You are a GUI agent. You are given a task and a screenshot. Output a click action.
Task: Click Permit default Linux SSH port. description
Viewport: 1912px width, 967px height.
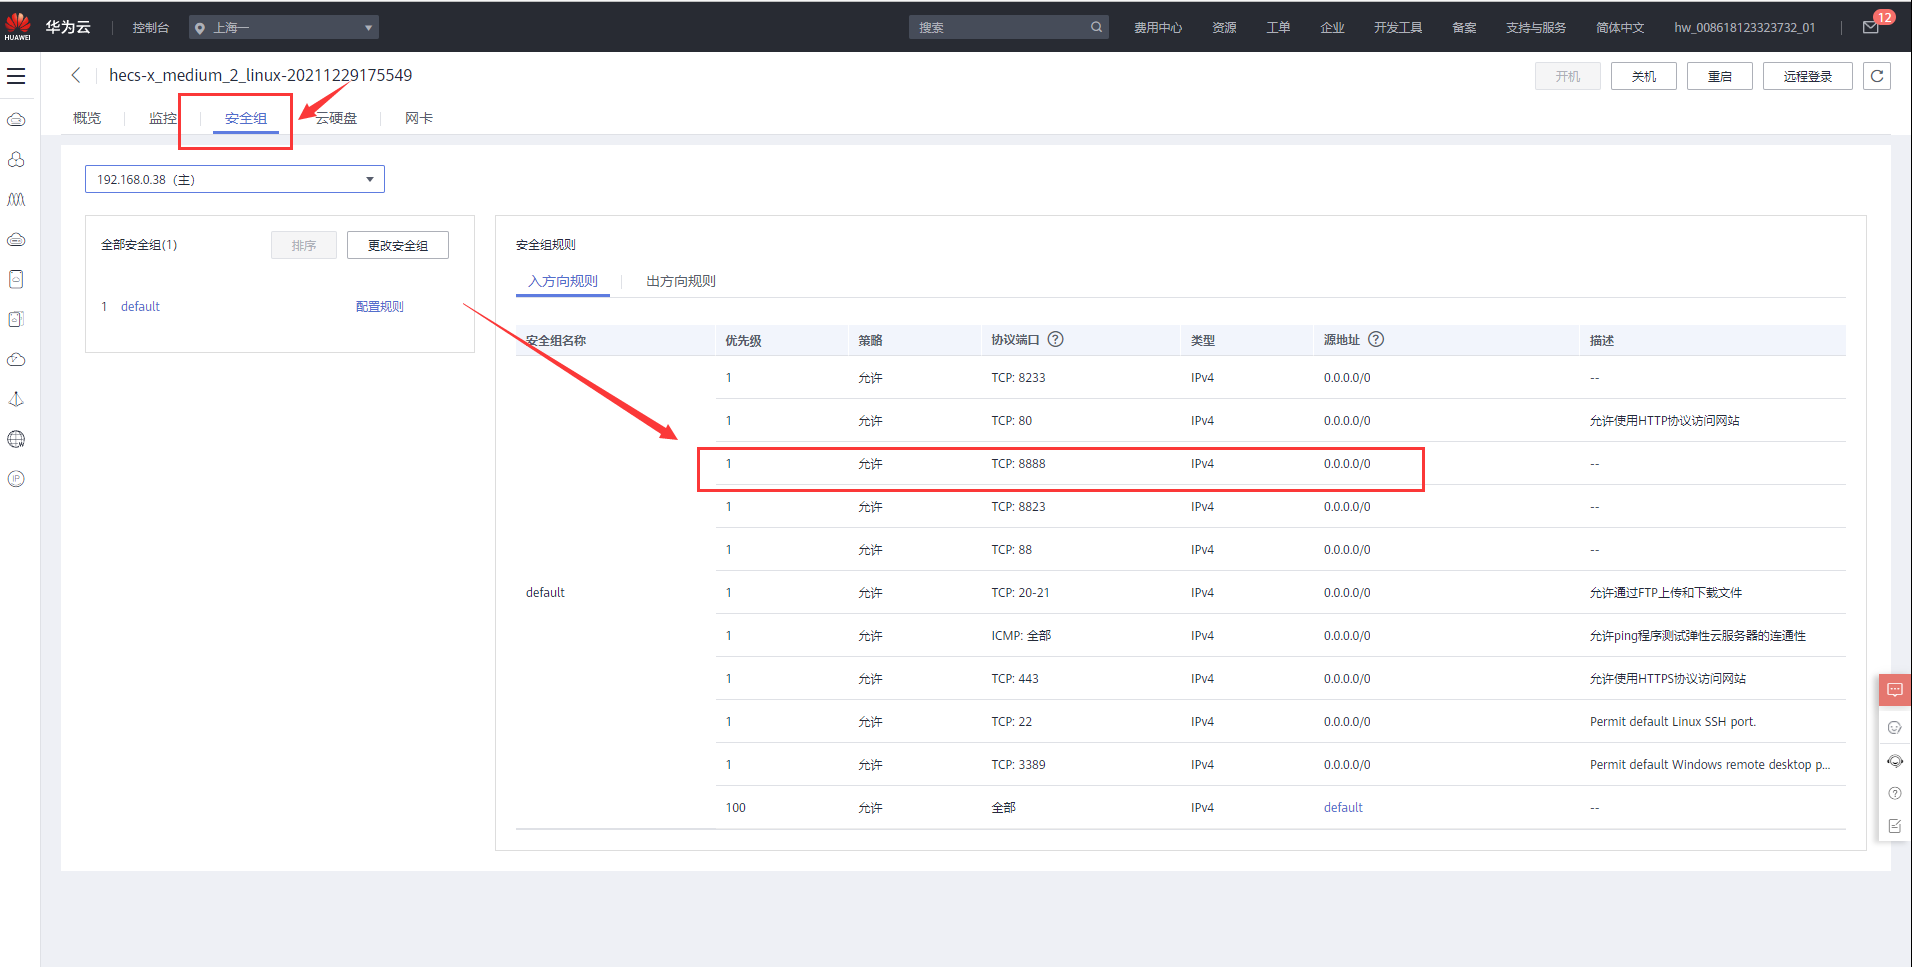pos(1672,722)
